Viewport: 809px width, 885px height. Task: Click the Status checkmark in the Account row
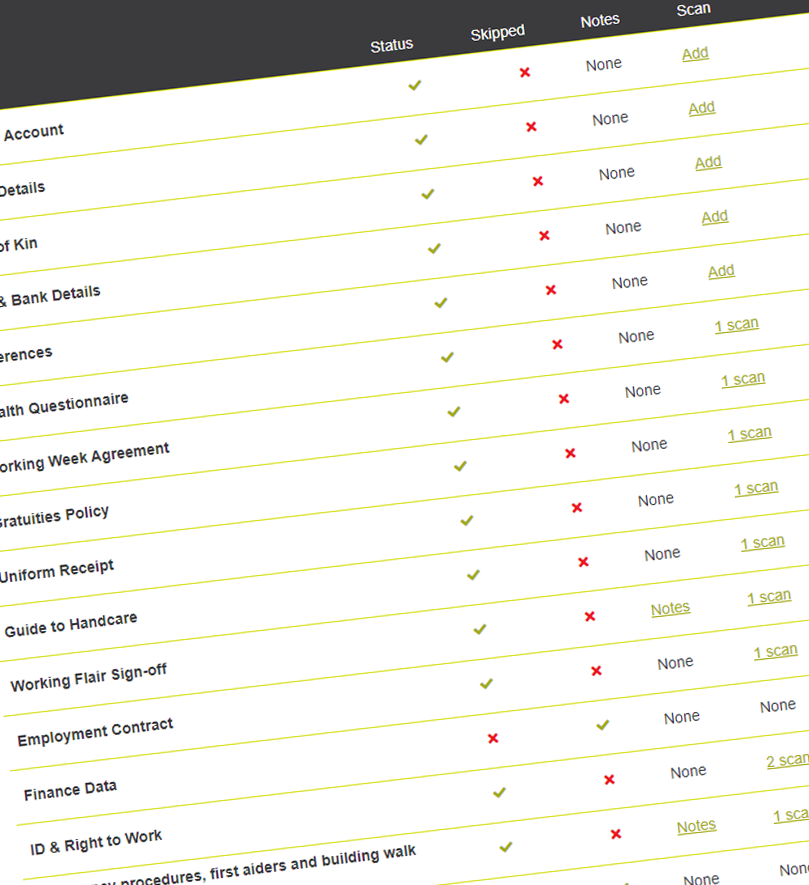pos(415,85)
